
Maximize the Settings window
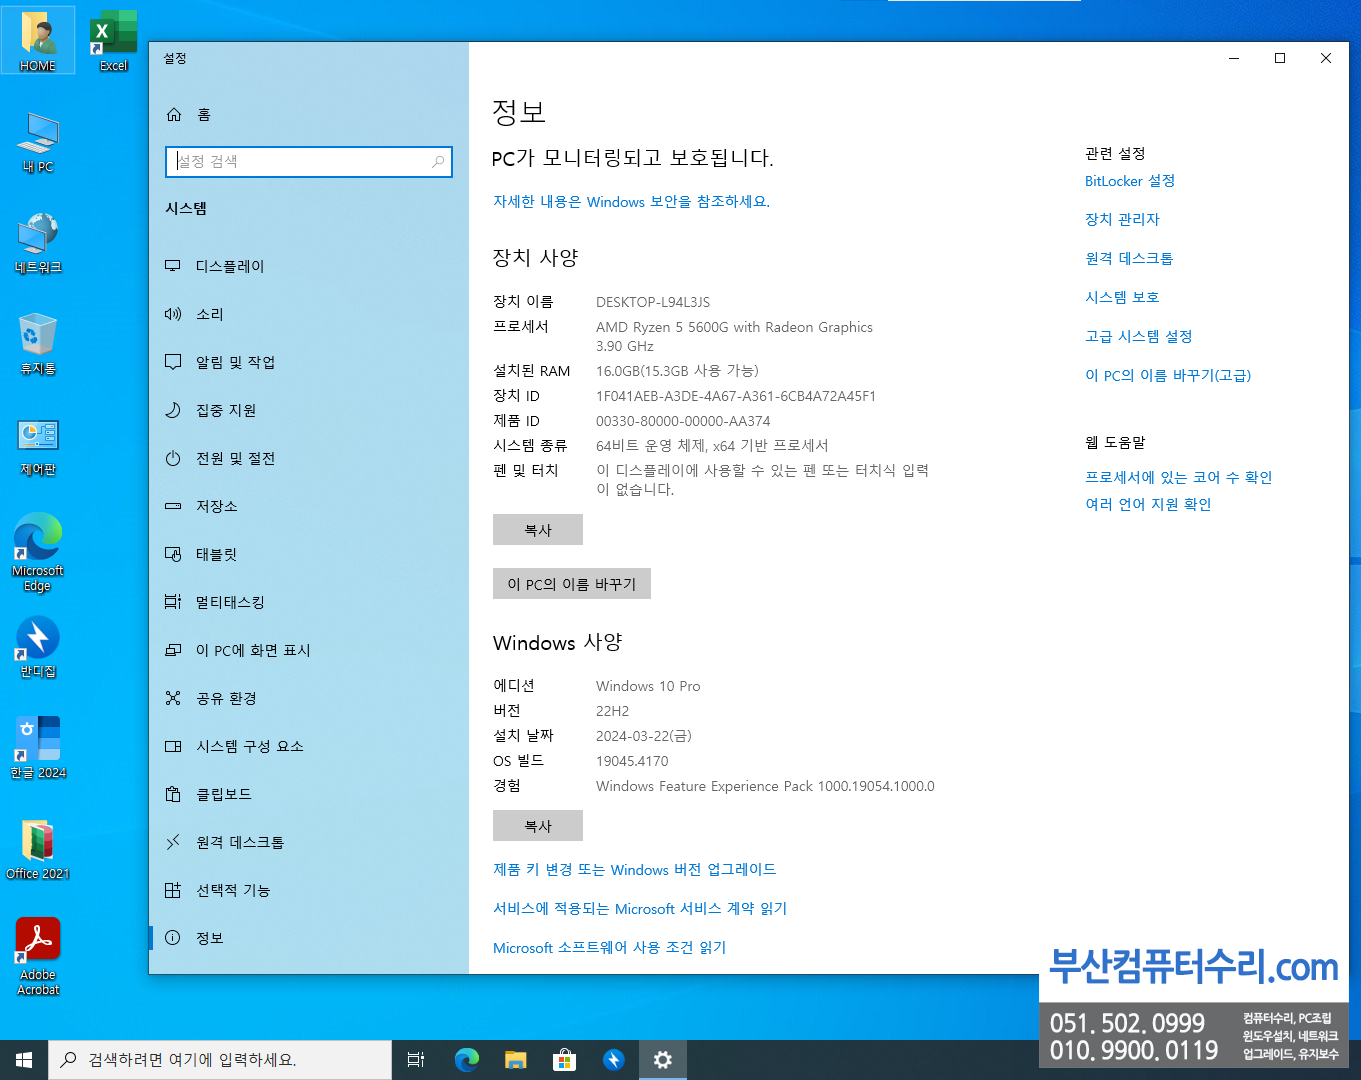[1280, 58]
